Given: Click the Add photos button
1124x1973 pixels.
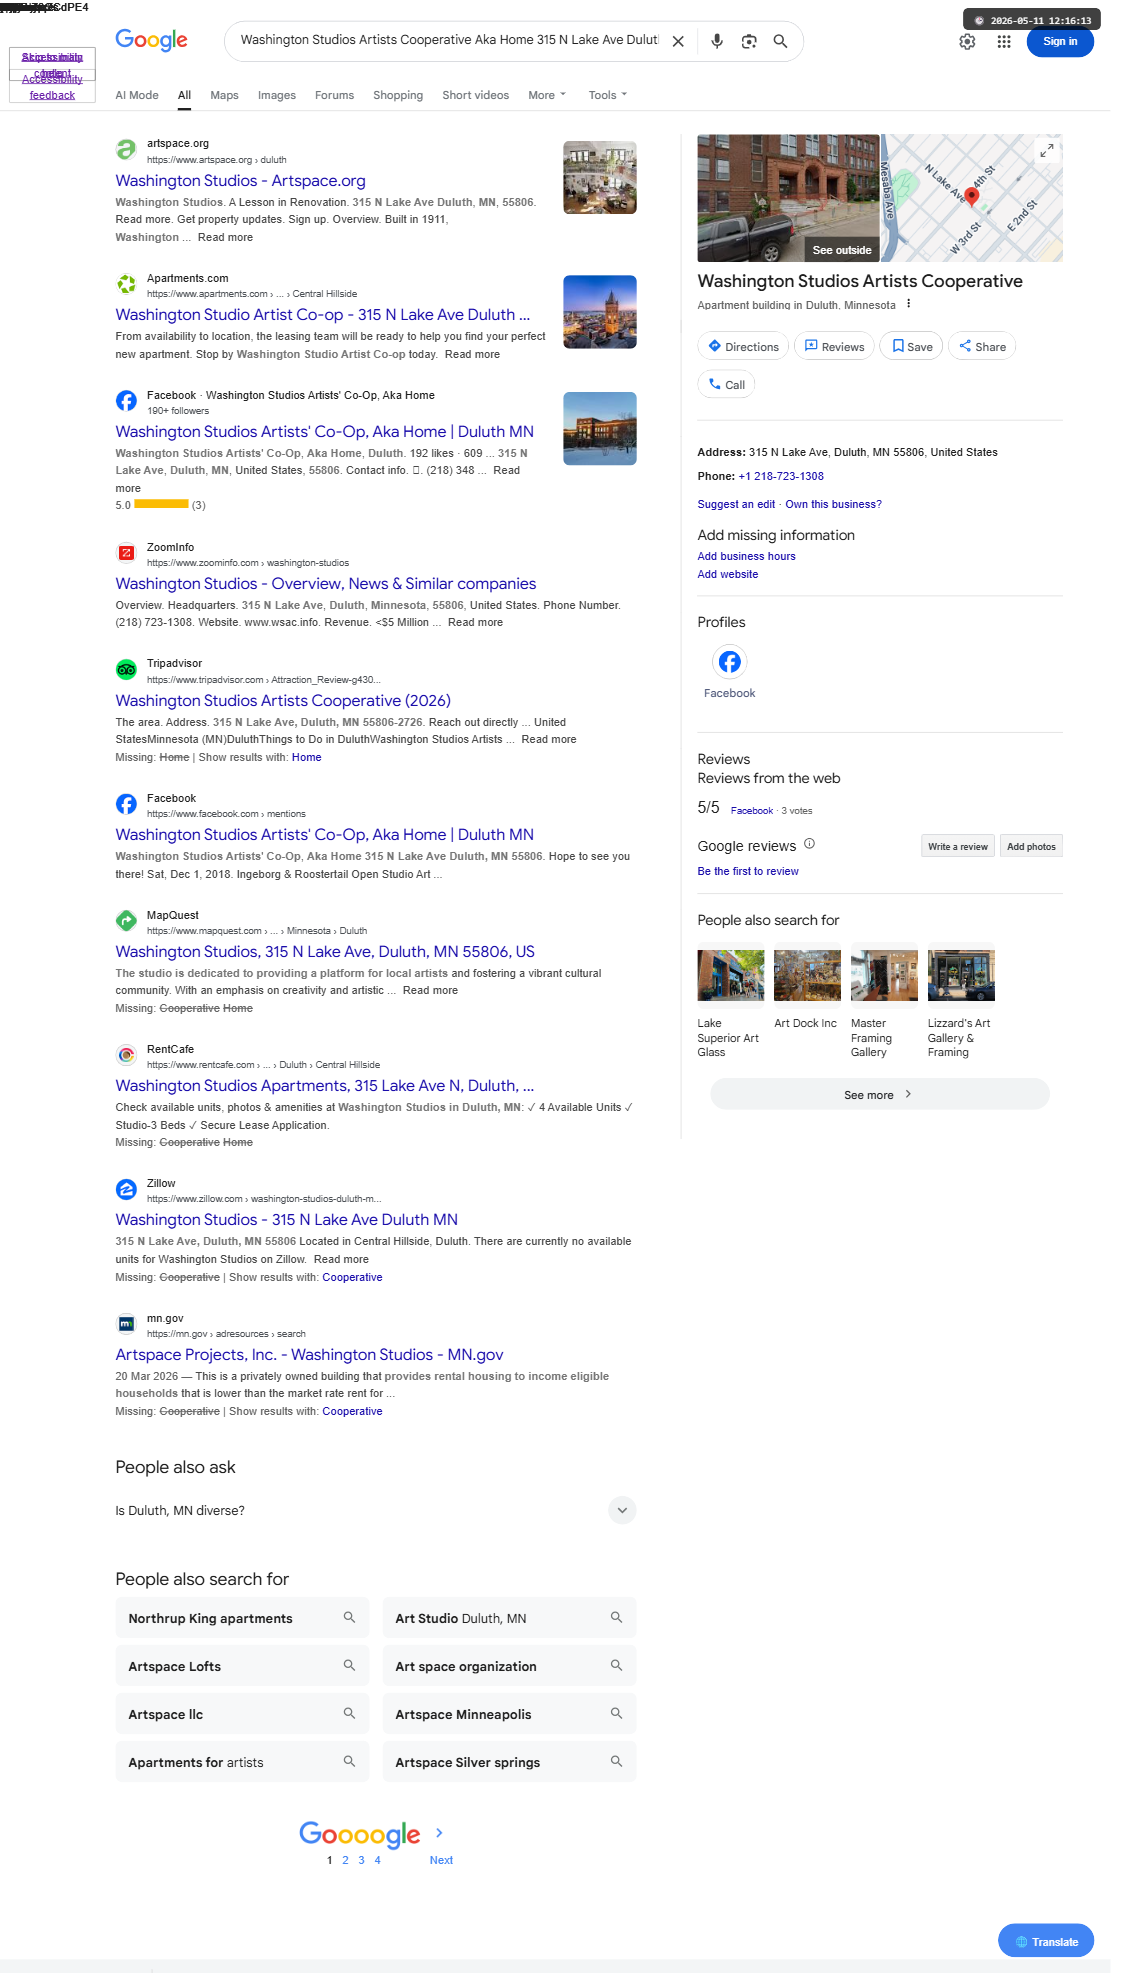Looking at the screenshot, I should tap(1031, 846).
